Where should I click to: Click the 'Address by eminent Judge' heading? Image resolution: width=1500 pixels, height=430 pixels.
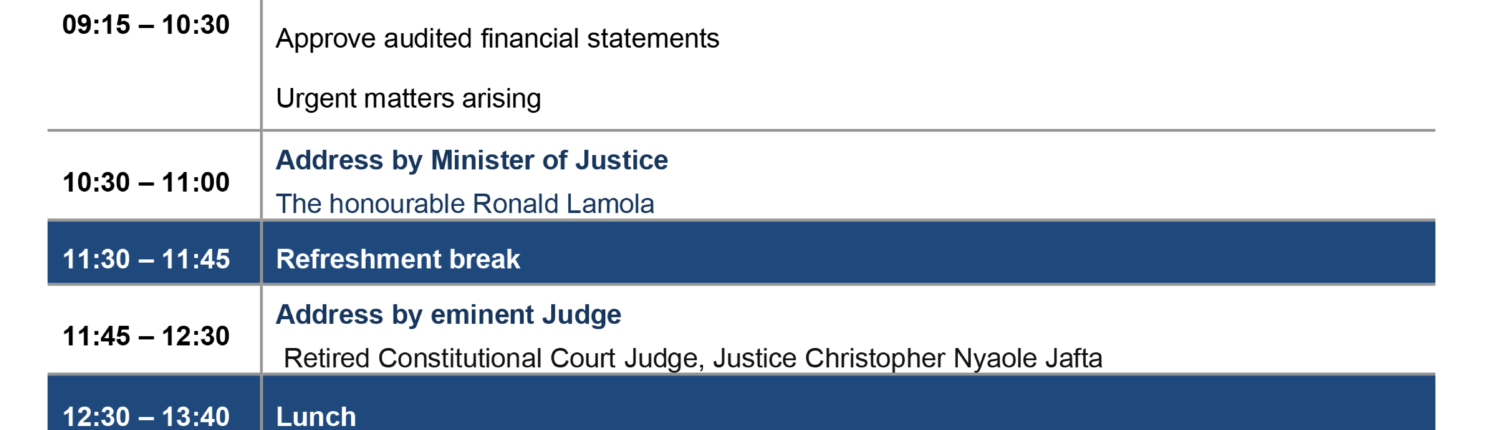448,315
